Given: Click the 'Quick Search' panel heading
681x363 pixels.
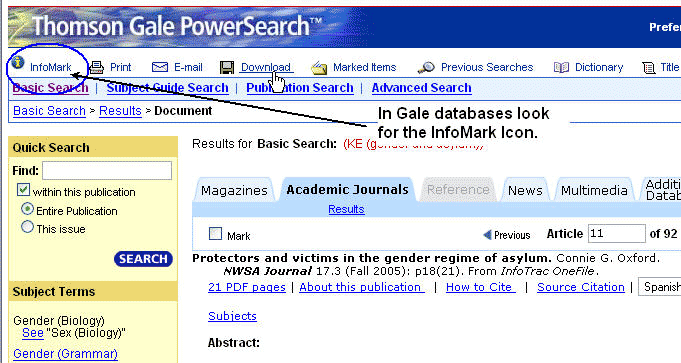Looking at the screenshot, I should (51, 148).
